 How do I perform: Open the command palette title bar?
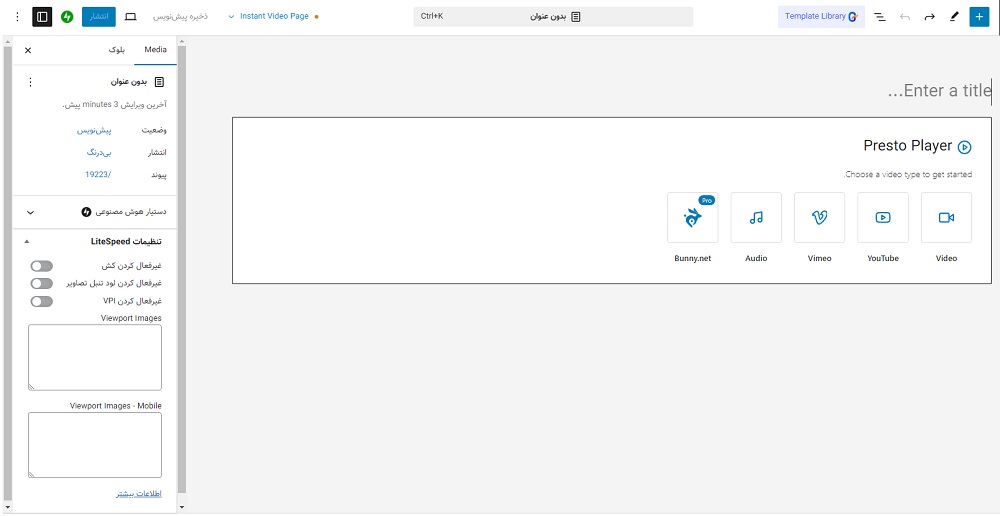553,17
